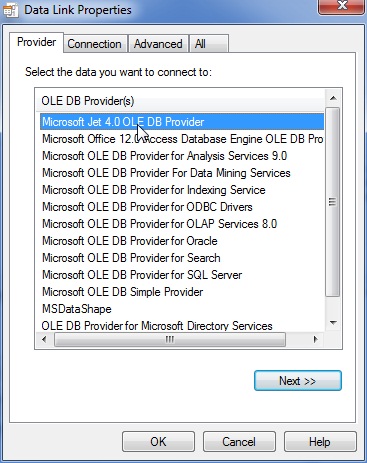This screenshot has width=367, height=463.
Task: Click the list's scroll up arrow
Action: pyautogui.click(x=333, y=98)
